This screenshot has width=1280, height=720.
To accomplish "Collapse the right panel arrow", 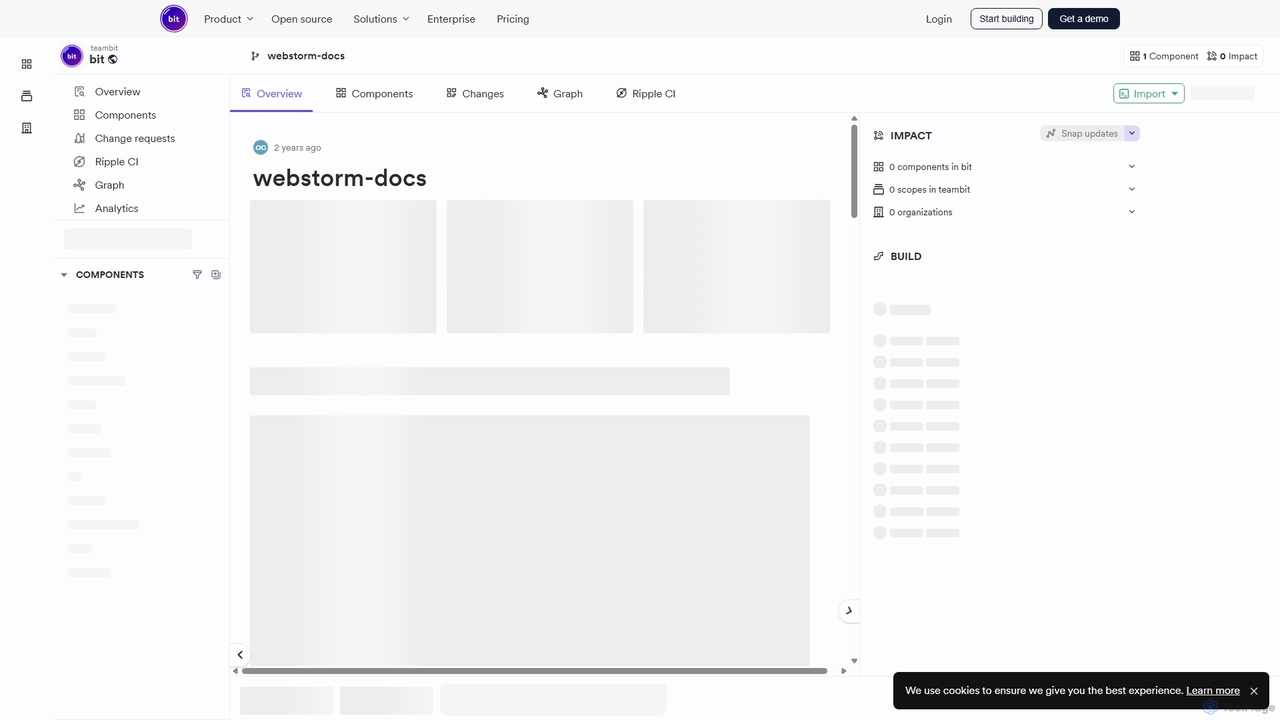I will point(849,611).
